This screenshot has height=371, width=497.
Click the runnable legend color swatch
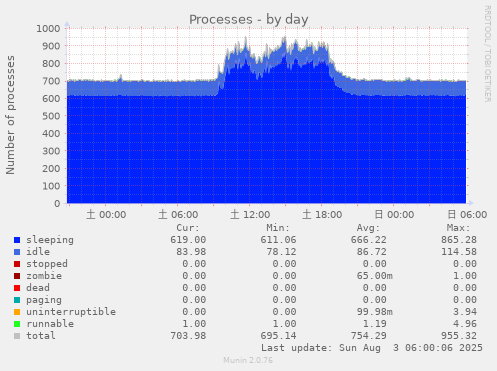pyautogui.click(x=17, y=324)
